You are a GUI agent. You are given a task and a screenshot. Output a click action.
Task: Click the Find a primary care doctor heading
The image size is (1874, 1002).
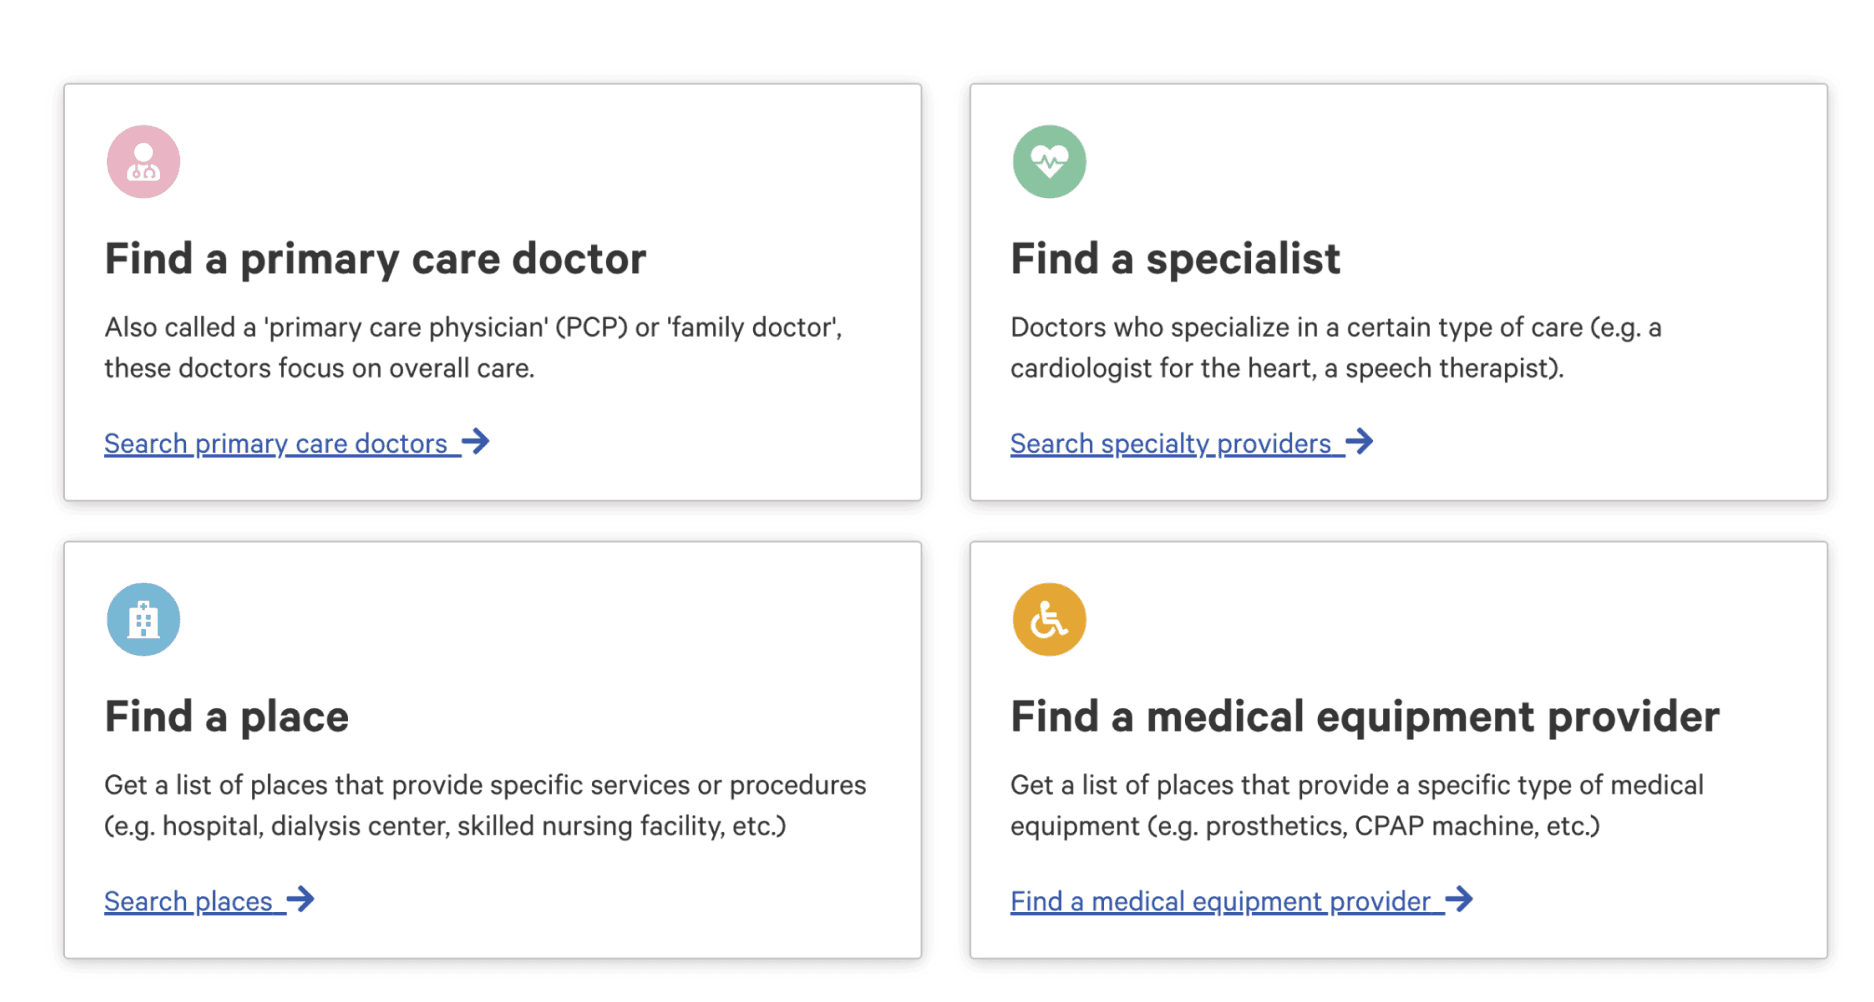click(x=375, y=259)
